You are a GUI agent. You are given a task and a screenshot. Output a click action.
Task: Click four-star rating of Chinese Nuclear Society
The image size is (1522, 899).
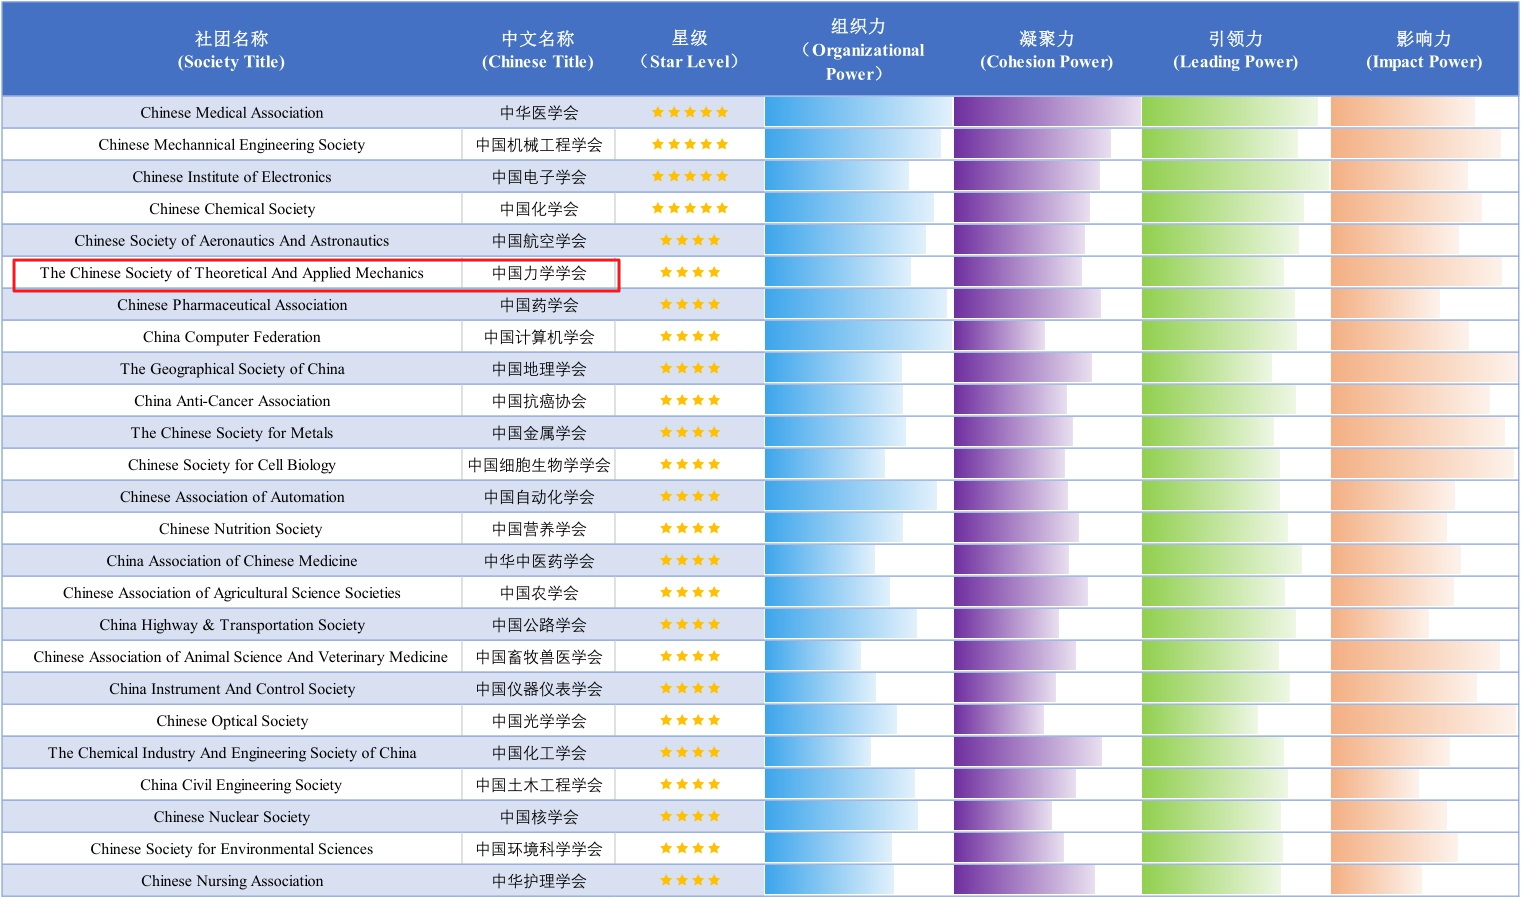(x=690, y=816)
